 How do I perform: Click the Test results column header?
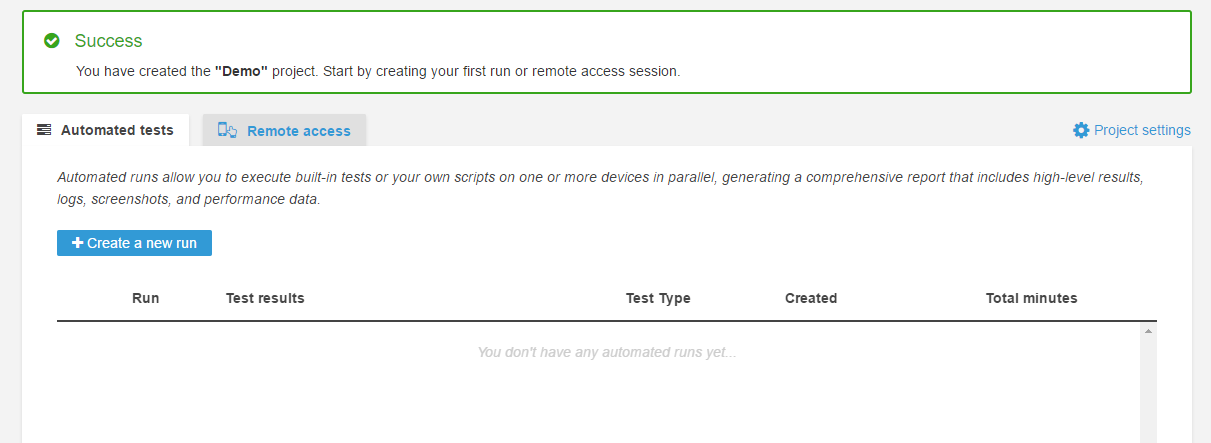coord(265,298)
